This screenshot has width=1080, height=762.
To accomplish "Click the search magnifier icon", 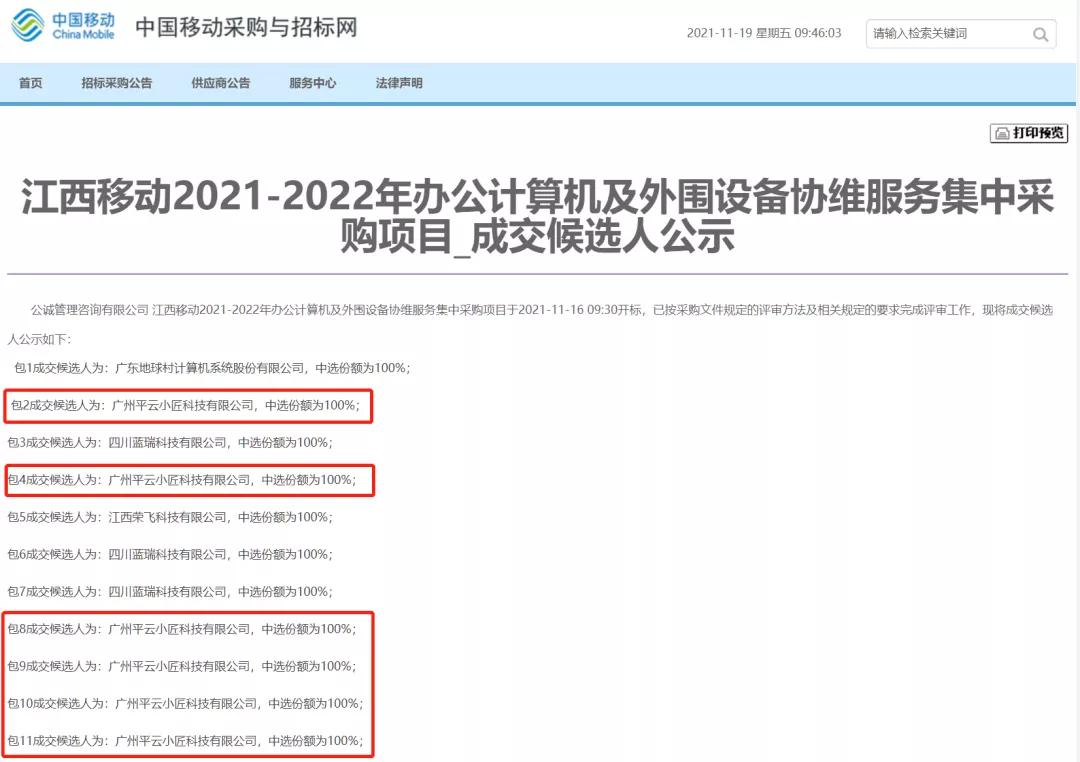I will (x=1040, y=34).
